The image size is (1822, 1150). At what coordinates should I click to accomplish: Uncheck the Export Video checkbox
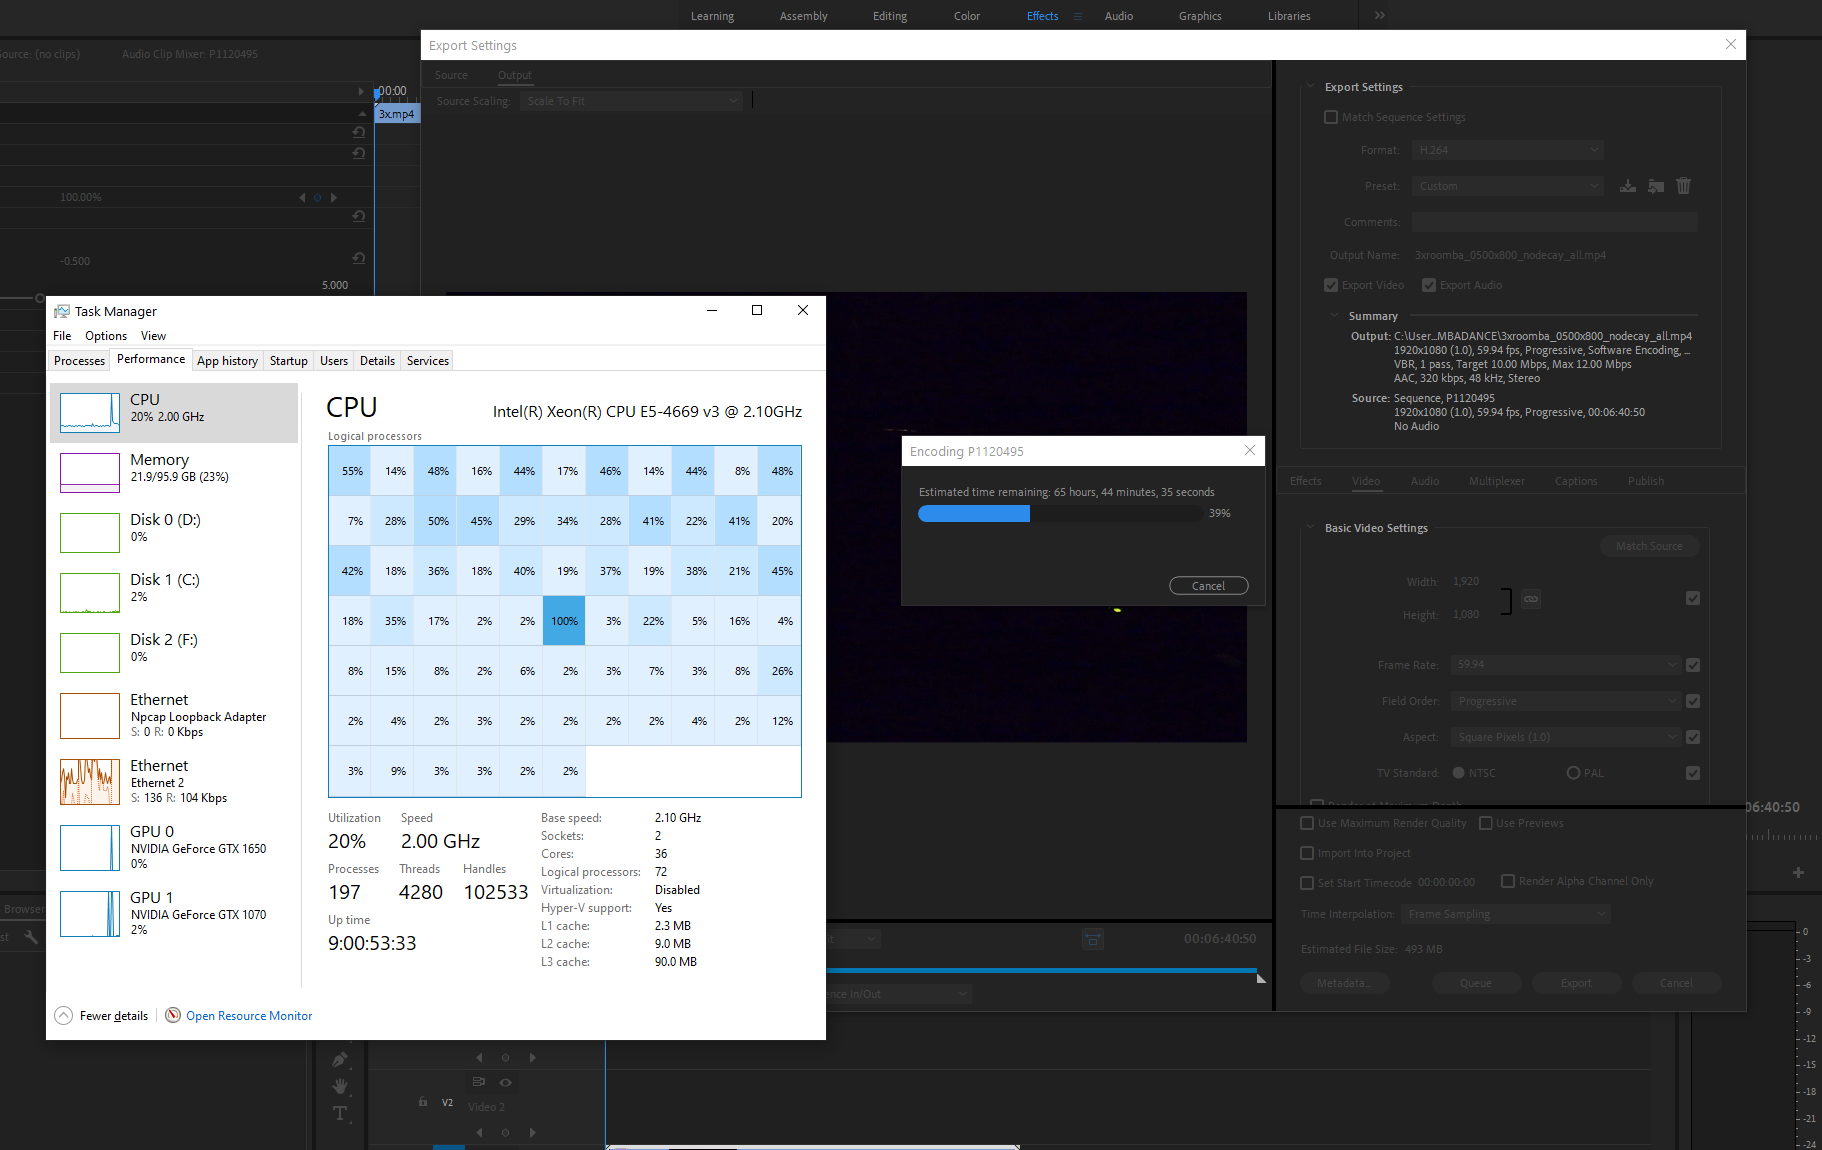pyautogui.click(x=1331, y=285)
